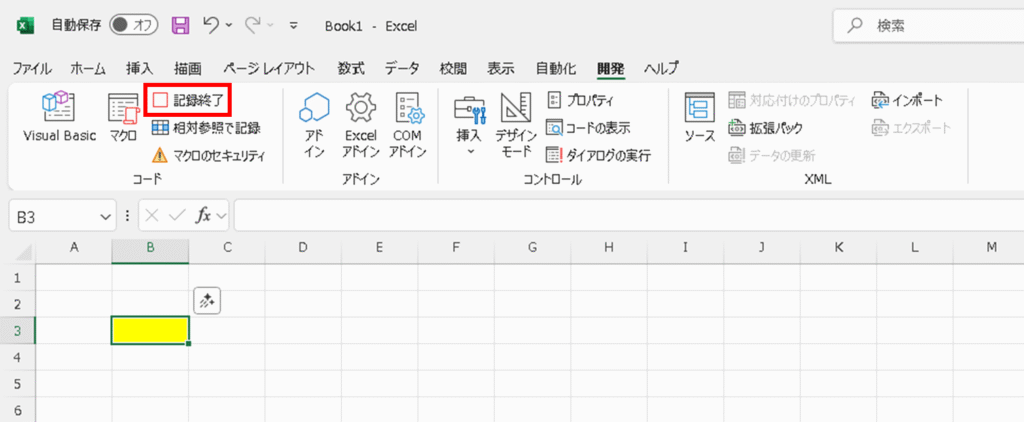
Task: Switch to the ホーム tab
Action: pos(88,69)
